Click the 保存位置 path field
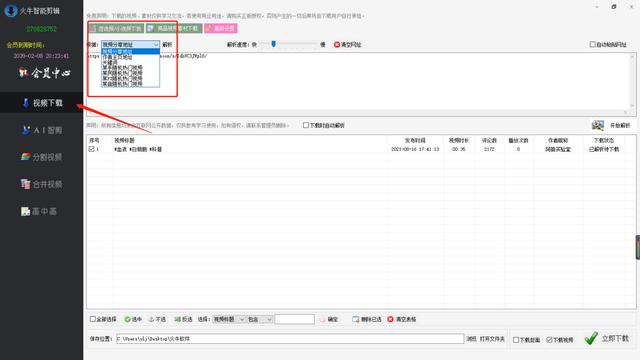640x360 pixels. (x=290, y=339)
